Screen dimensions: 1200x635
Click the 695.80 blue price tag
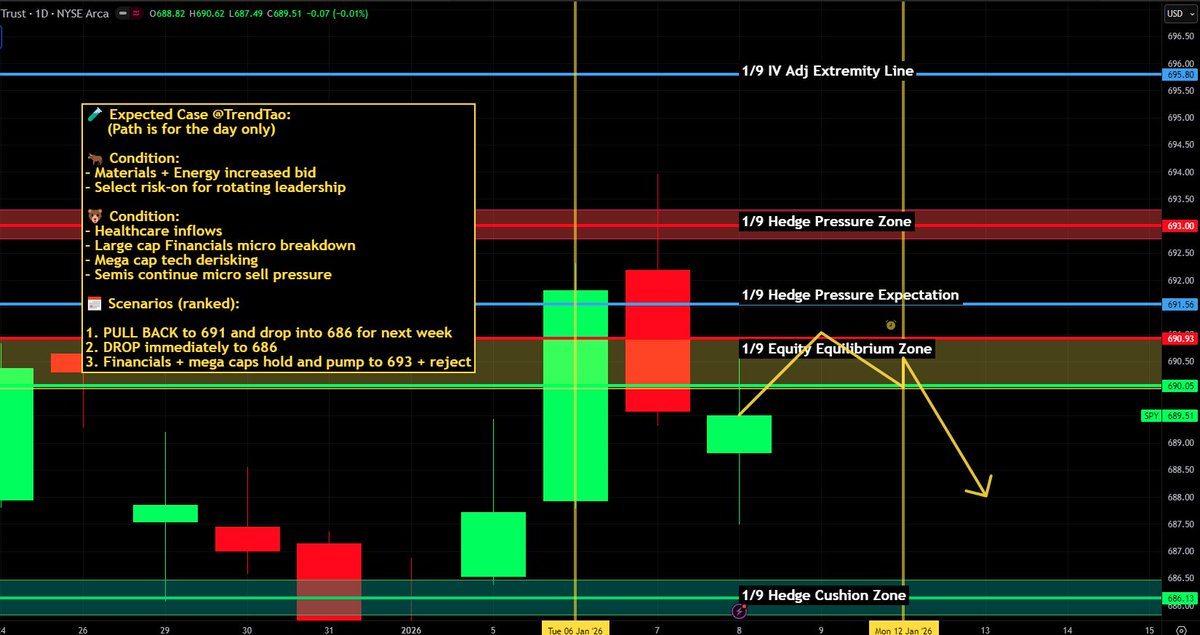pos(1178,74)
